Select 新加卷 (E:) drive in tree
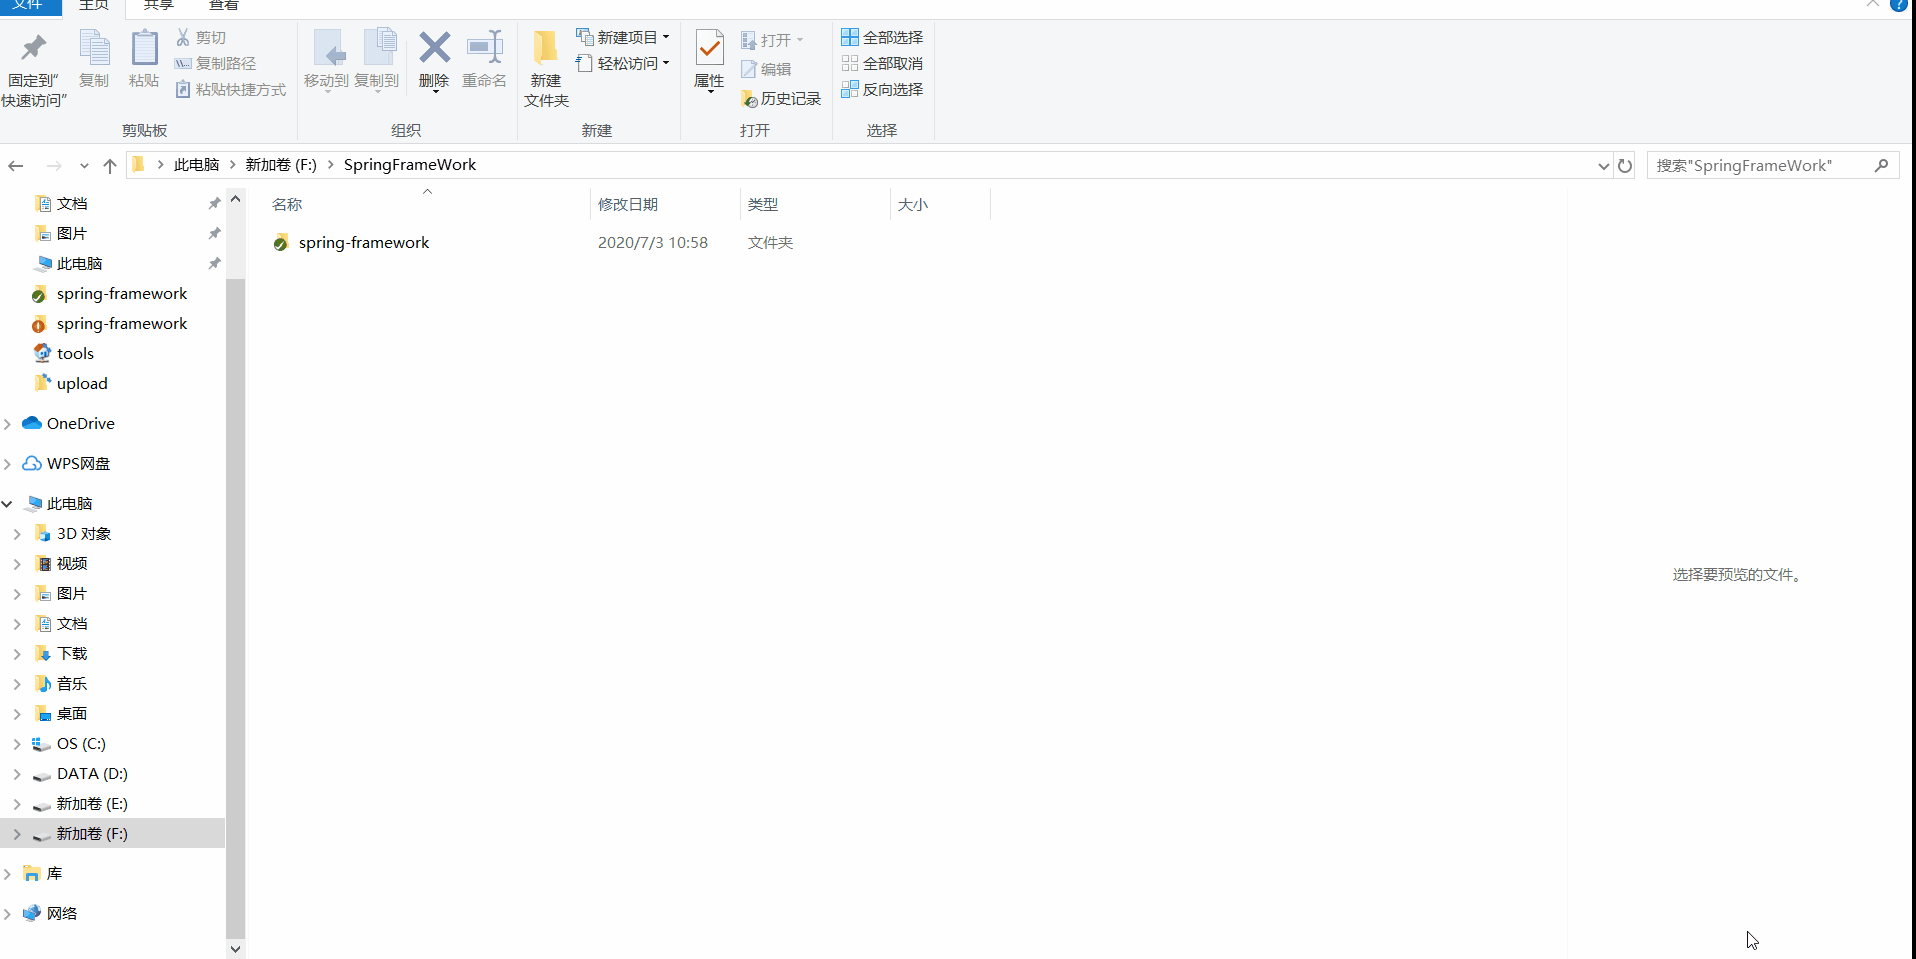Screen dimensions: 1916x959 92,804
